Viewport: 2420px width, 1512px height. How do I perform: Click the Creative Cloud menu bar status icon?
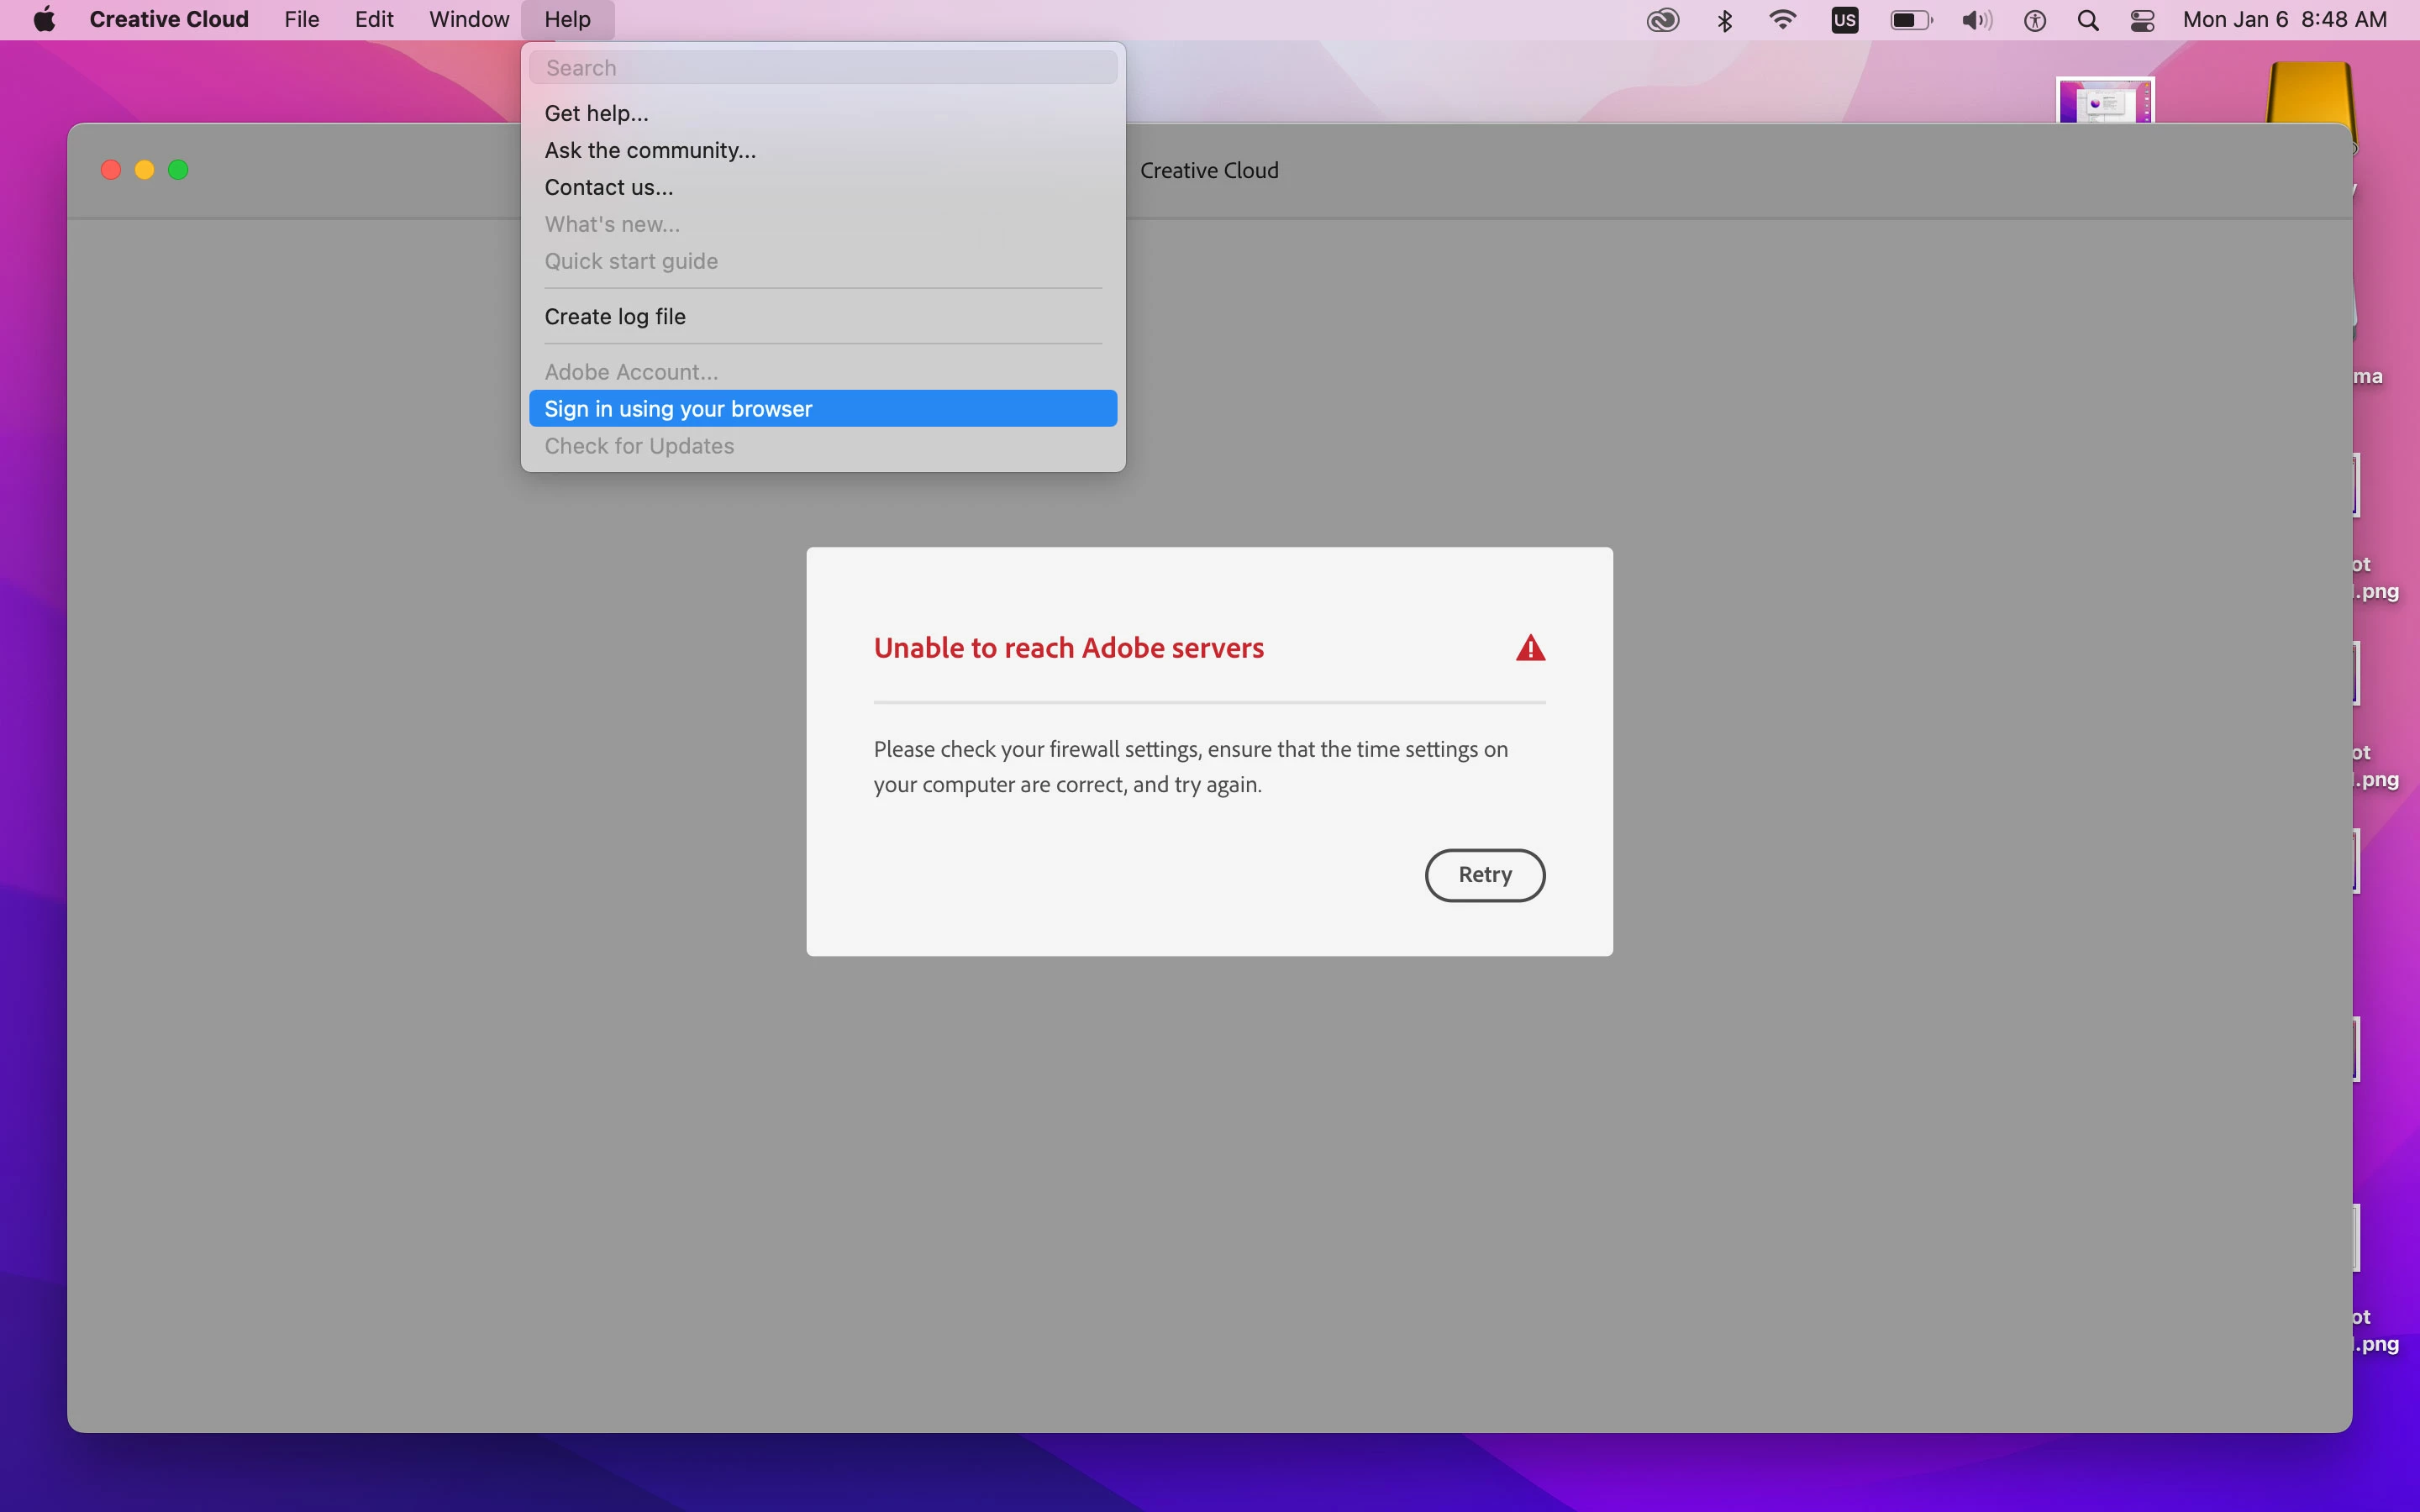[x=1662, y=20]
